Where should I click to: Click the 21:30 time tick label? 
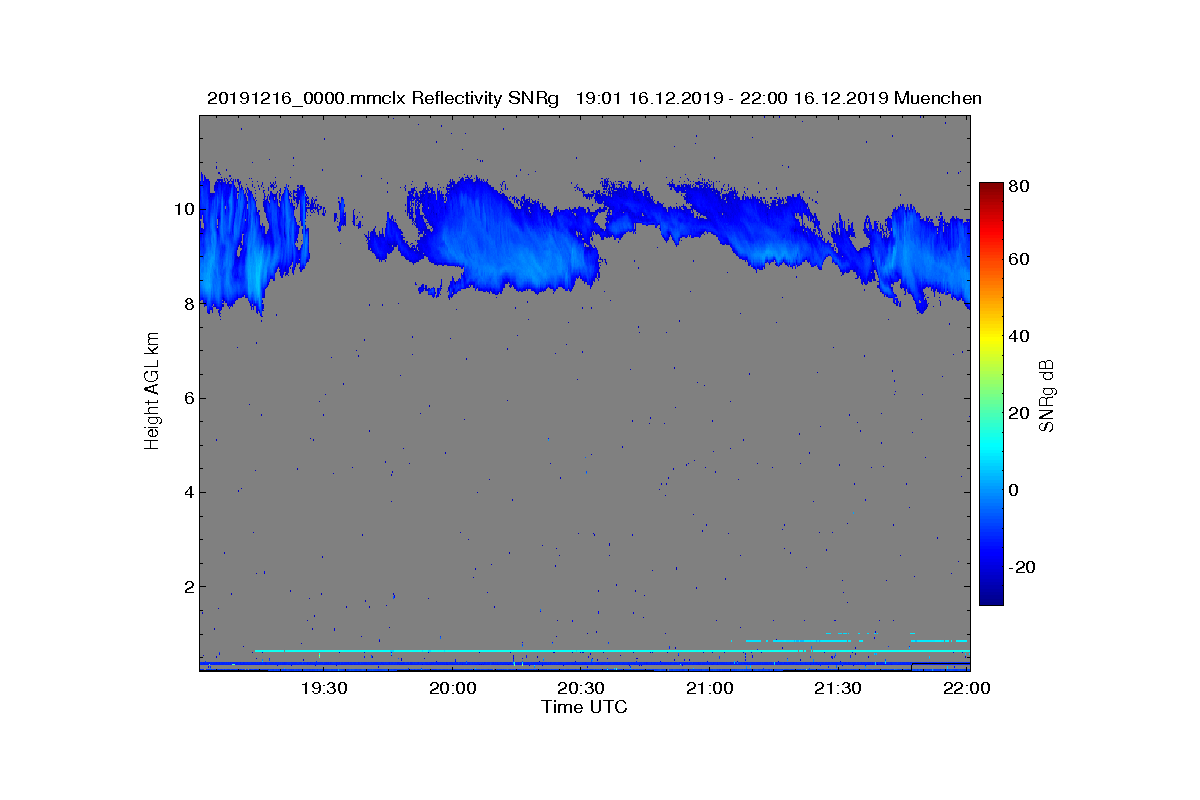[837, 688]
